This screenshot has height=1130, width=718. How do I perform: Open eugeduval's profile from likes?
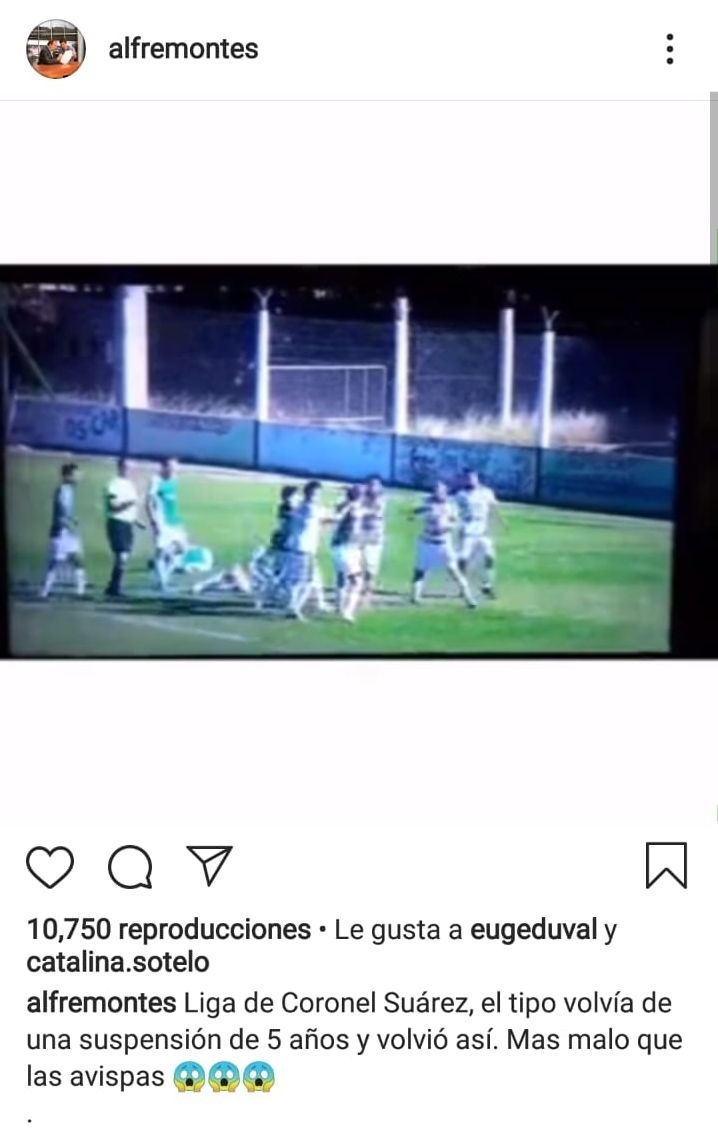point(534,930)
